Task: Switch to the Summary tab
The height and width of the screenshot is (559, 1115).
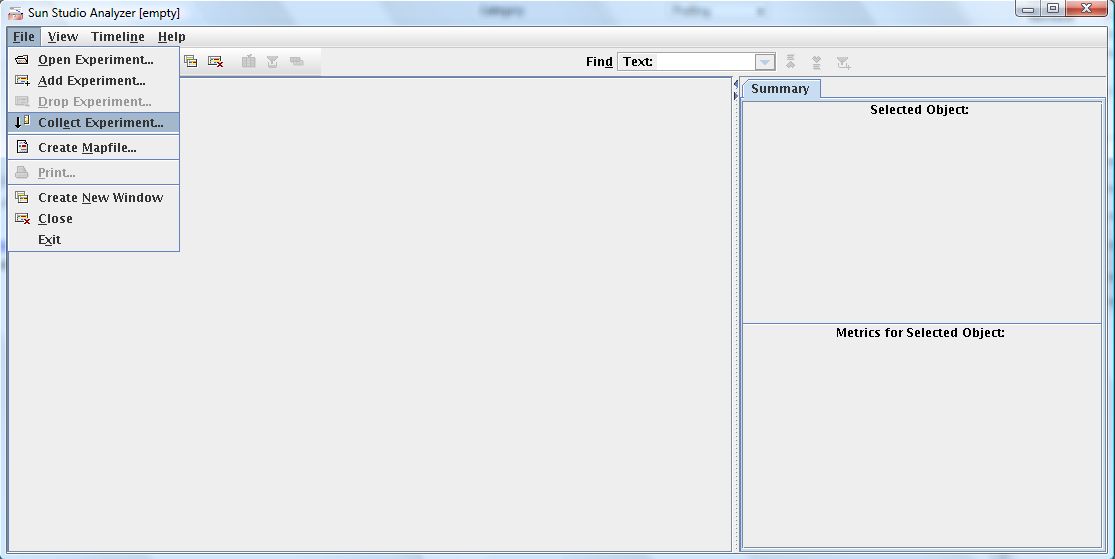Action: (780, 89)
